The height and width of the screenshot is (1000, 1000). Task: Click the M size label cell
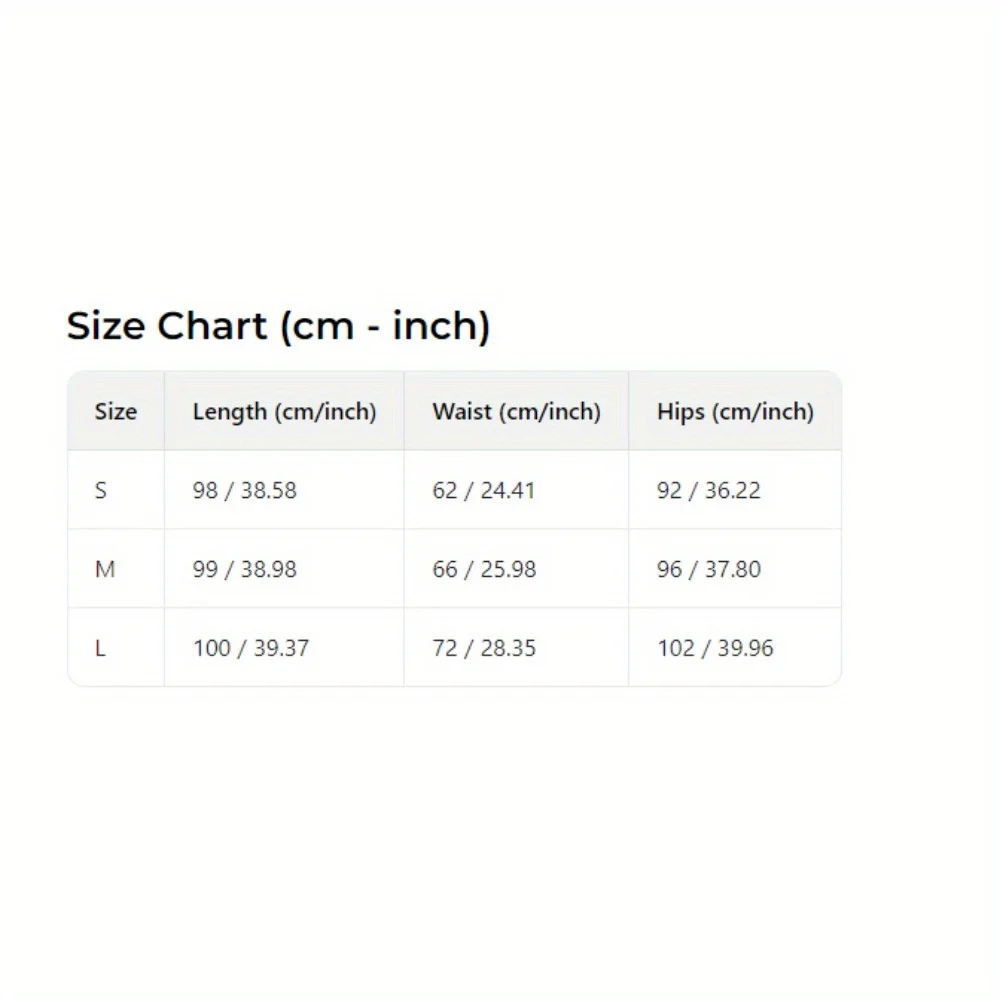coord(104,569)
